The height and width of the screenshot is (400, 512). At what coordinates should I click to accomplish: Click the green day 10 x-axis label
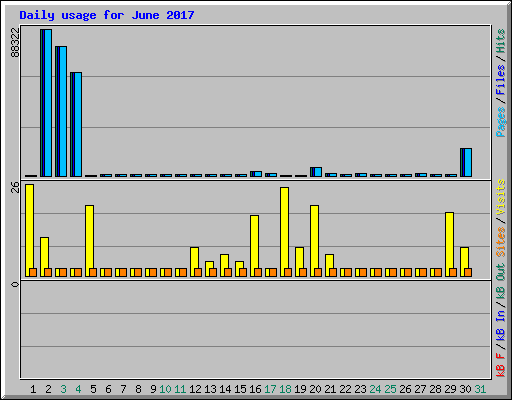[x=165, y=389]
